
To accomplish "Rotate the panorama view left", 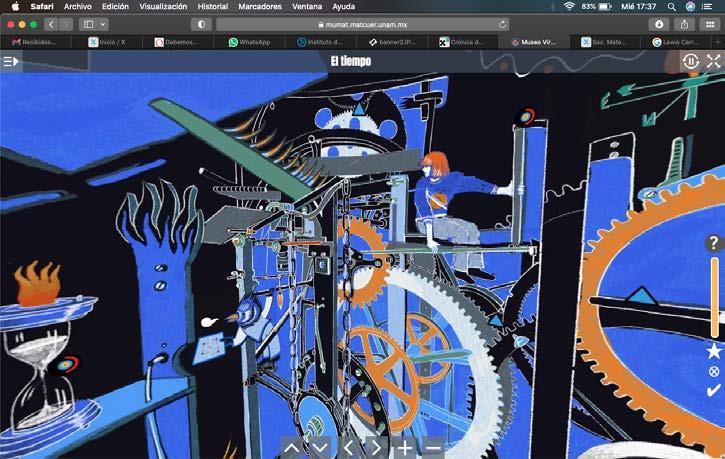I will (x=349, y=447).
